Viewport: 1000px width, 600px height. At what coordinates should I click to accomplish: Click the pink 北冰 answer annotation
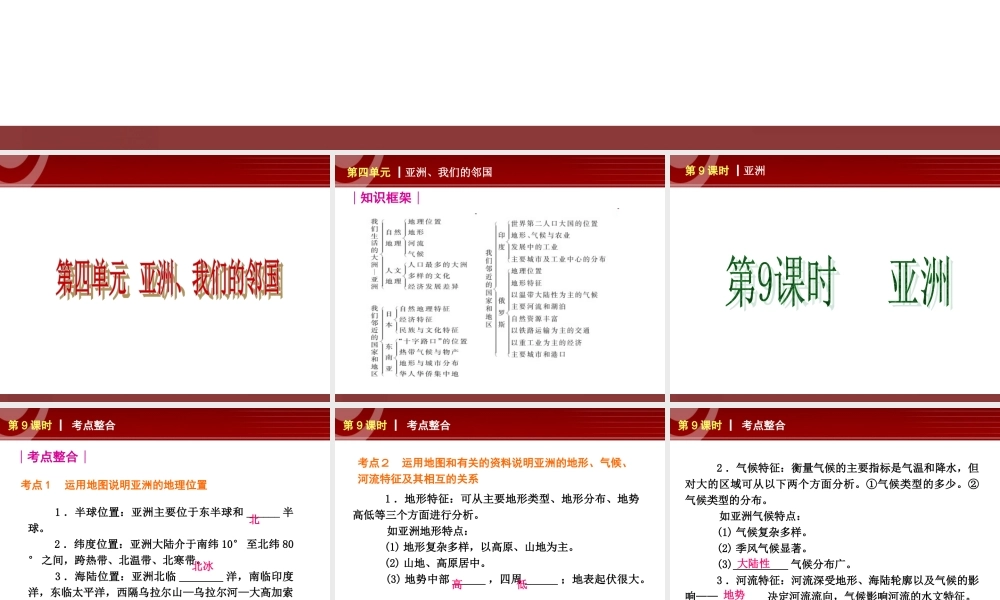(202, 564)
